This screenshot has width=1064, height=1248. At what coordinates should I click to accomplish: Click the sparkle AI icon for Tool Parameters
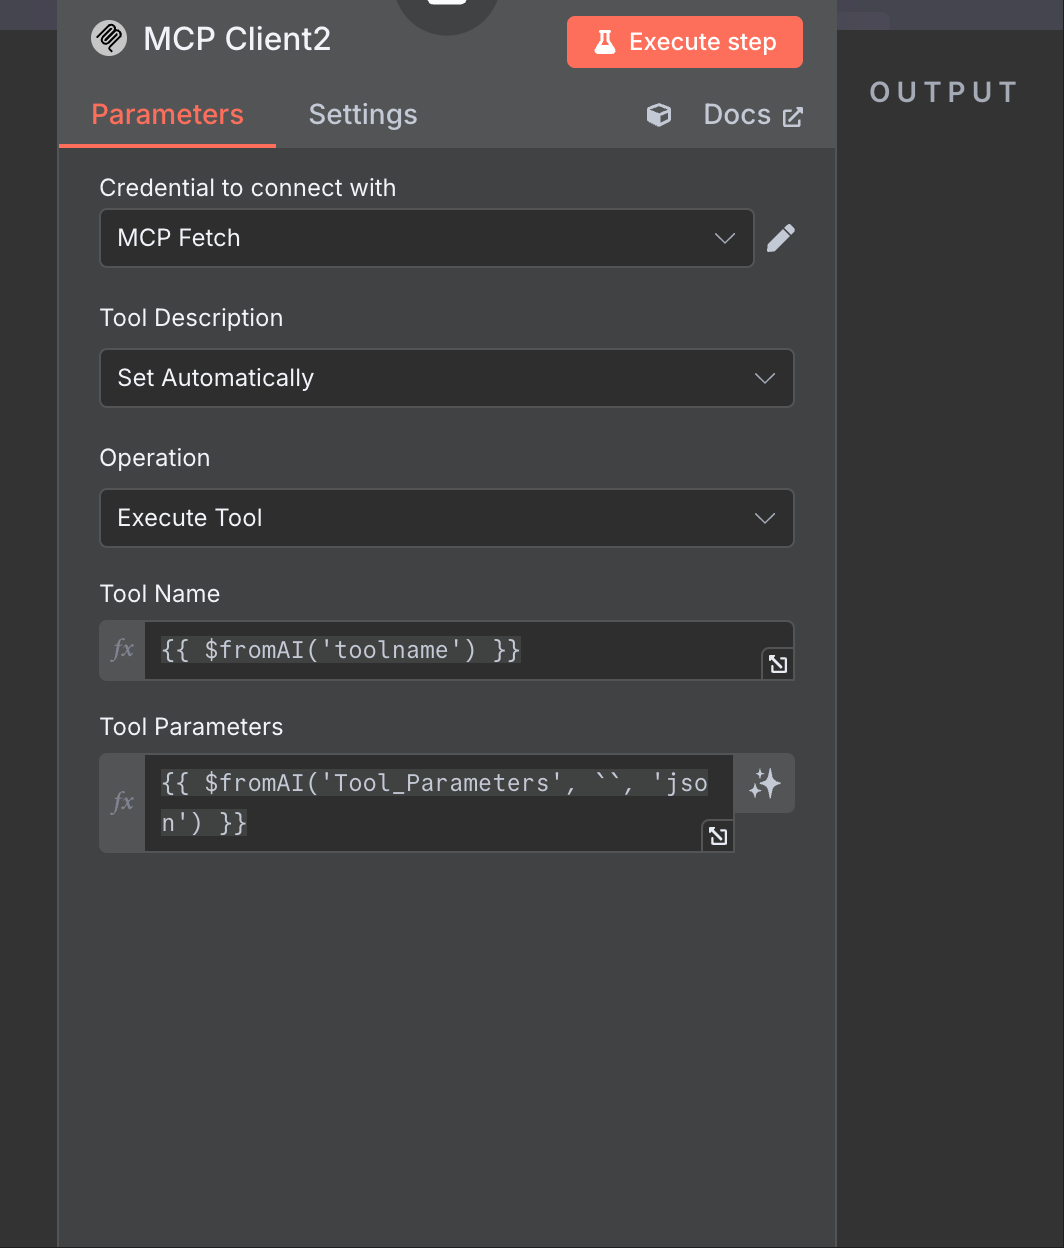click(765, 783)
